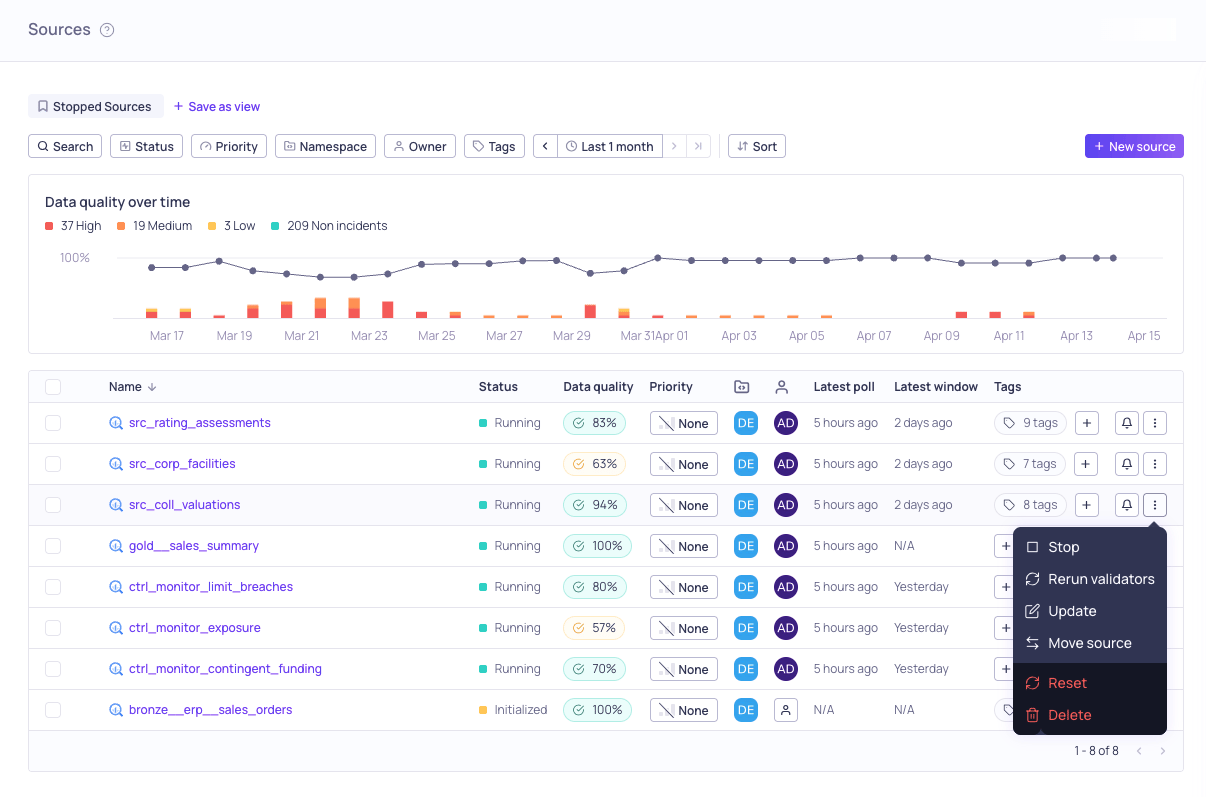Click notification bell for src_rating_assessments
The image size is (1206, 797).
pos(1127,423)
